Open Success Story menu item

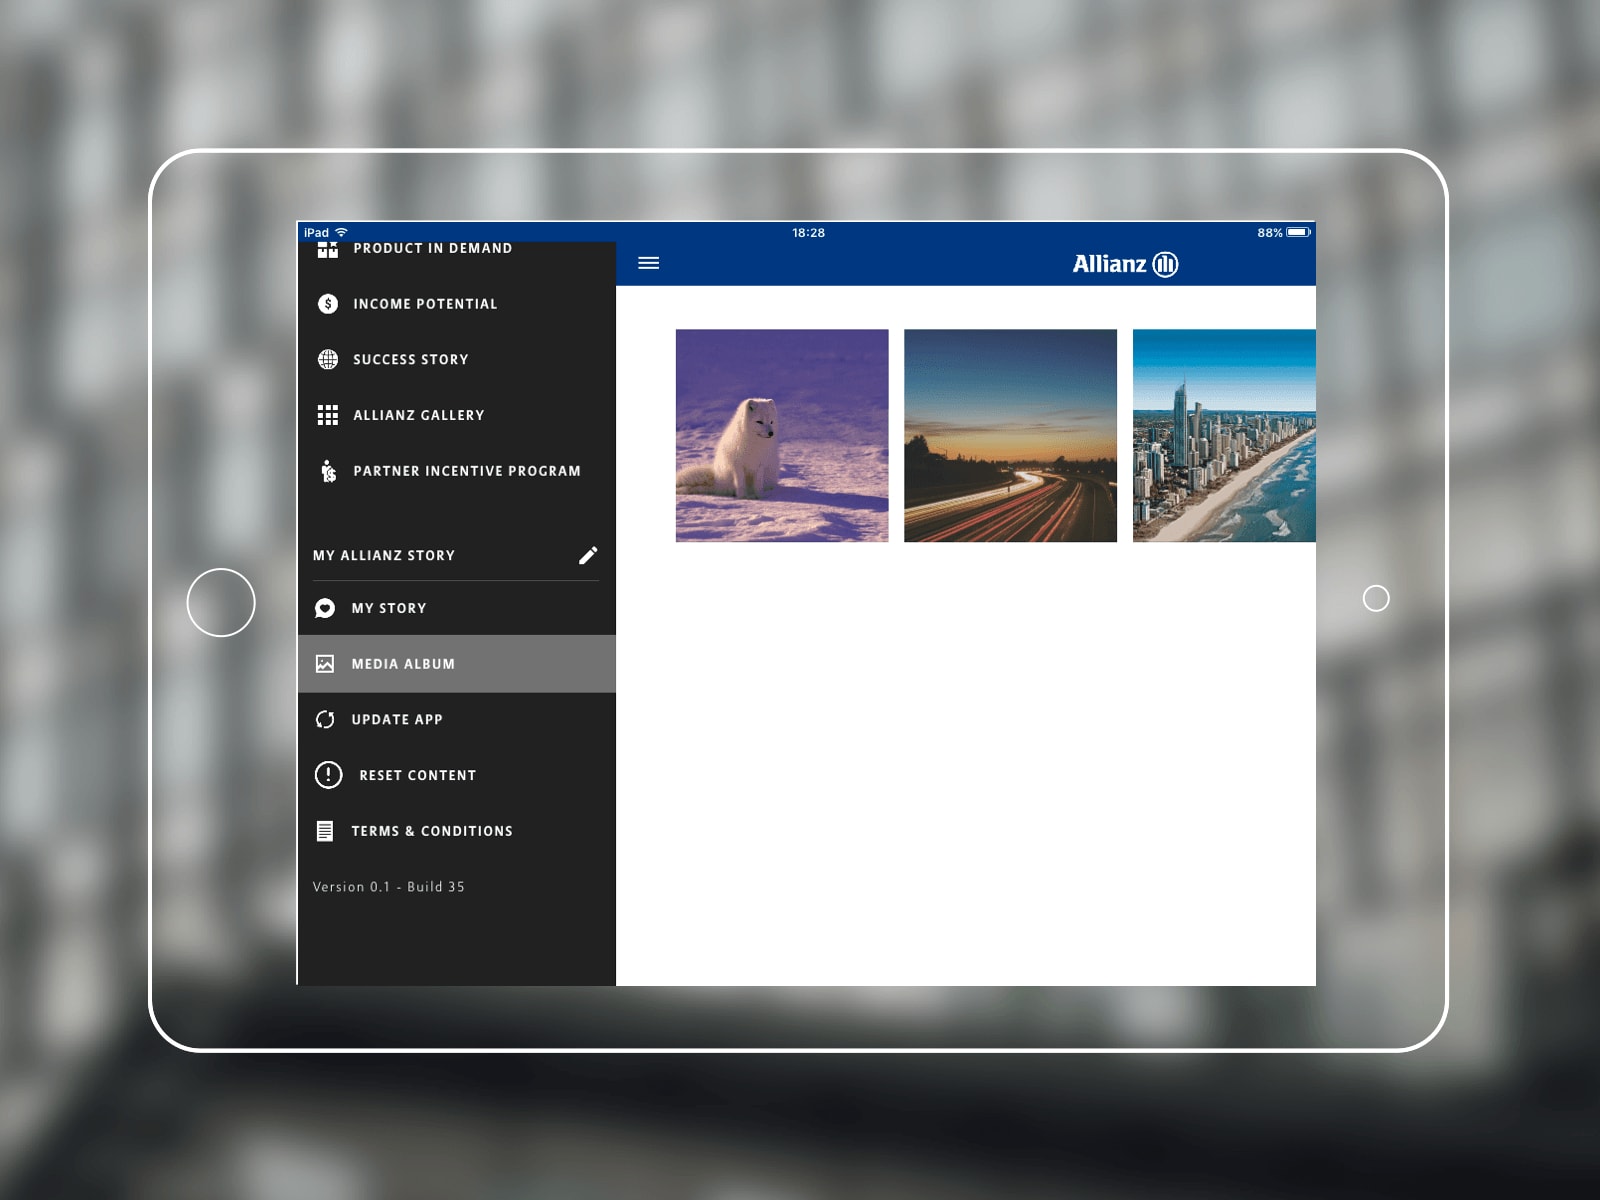tap(456, 359)
